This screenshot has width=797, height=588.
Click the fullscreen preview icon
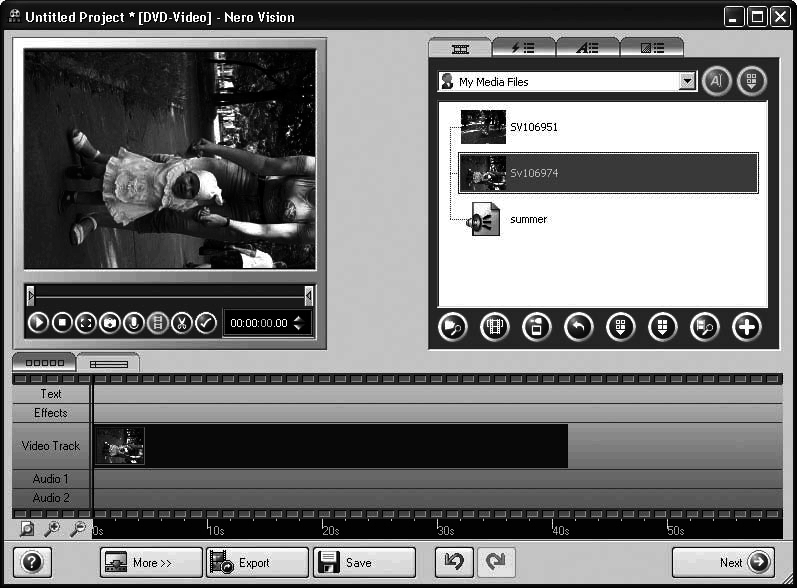pyautogui.click(x=86, y=323)
